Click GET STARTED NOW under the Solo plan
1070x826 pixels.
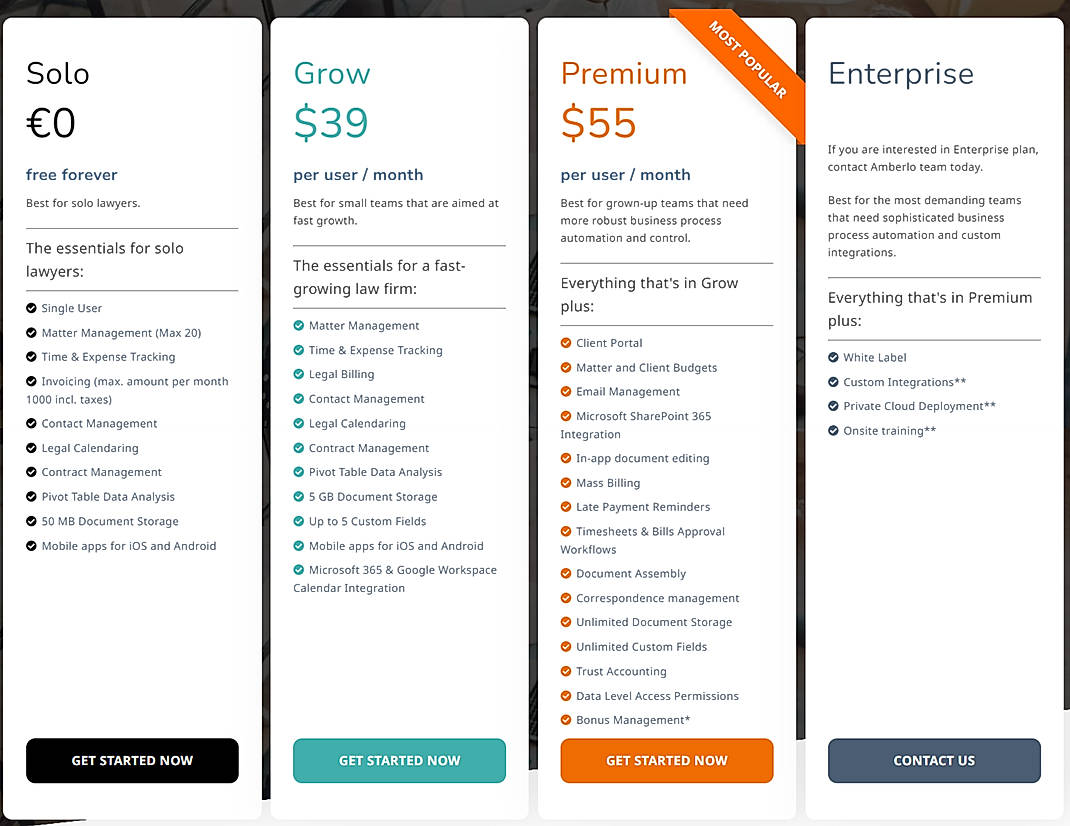coord(131,760)
